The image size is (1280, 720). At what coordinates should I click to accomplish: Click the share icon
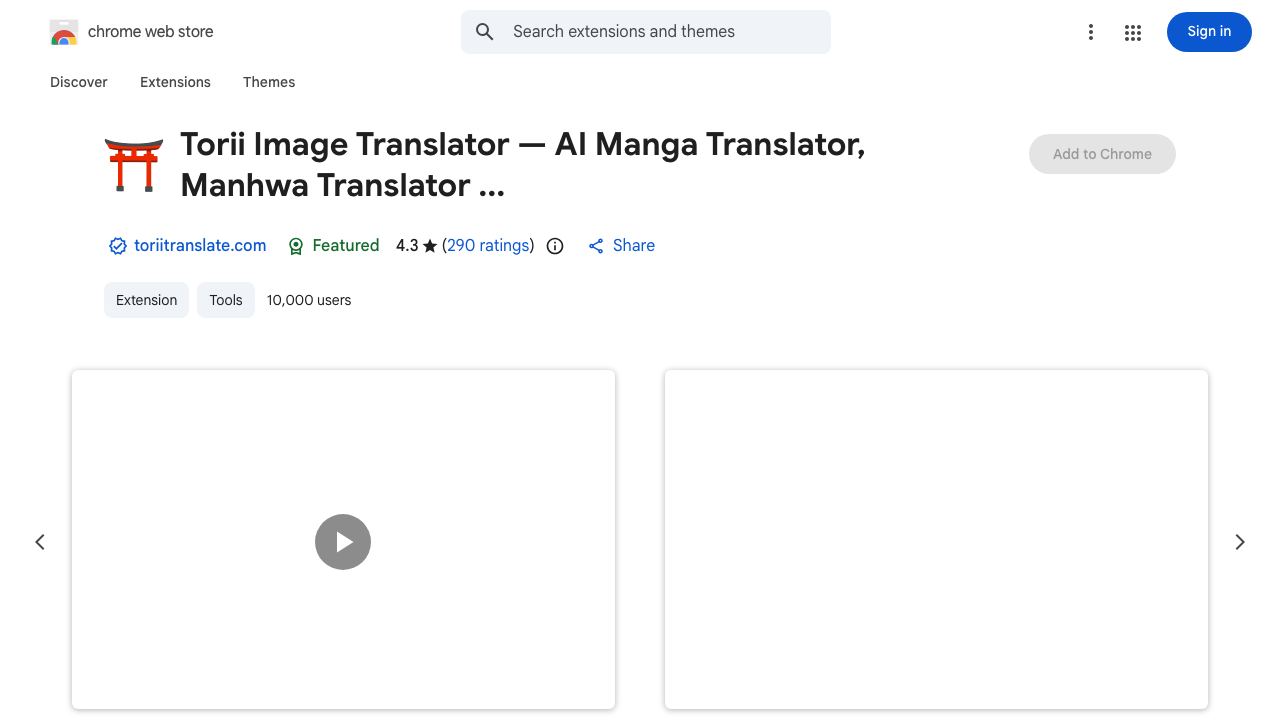(x=596, y=246)
